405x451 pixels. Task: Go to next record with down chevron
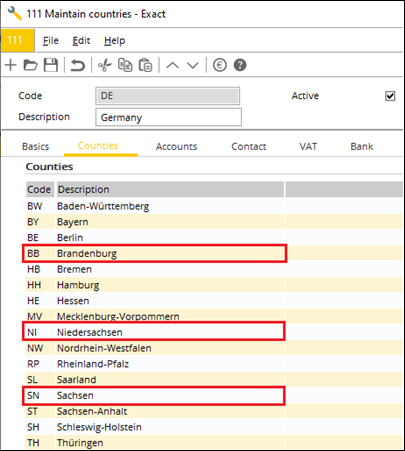[193, 65]
